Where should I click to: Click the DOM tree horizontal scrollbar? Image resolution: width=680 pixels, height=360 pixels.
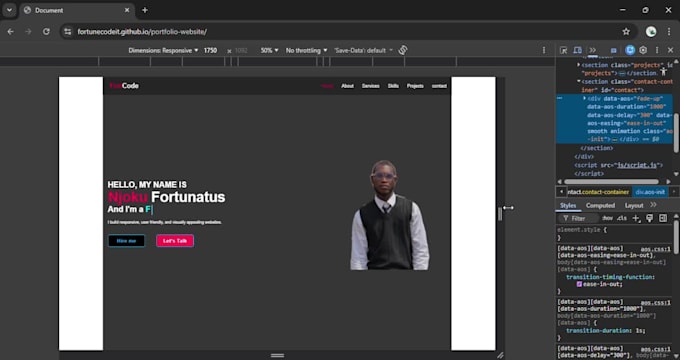611,182
